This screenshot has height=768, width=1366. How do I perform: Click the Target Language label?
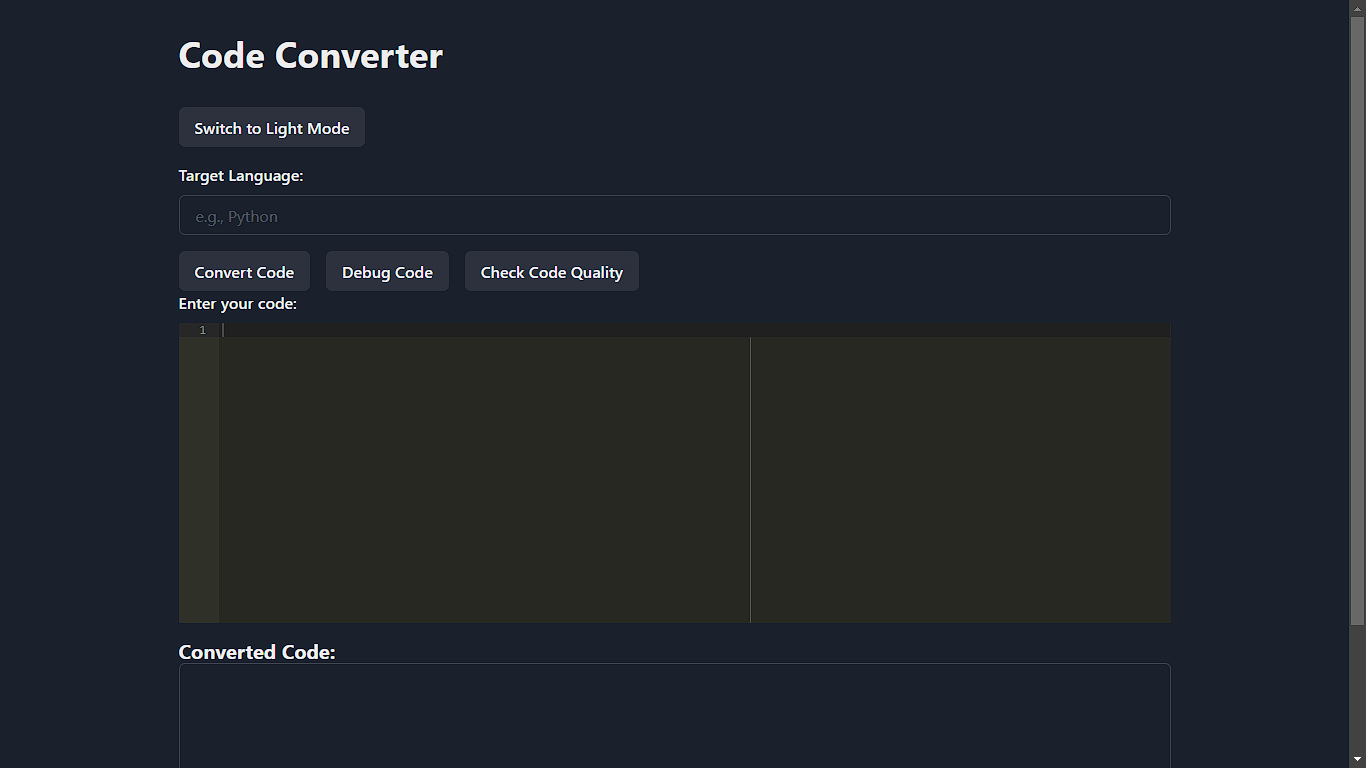coord(240,176)
